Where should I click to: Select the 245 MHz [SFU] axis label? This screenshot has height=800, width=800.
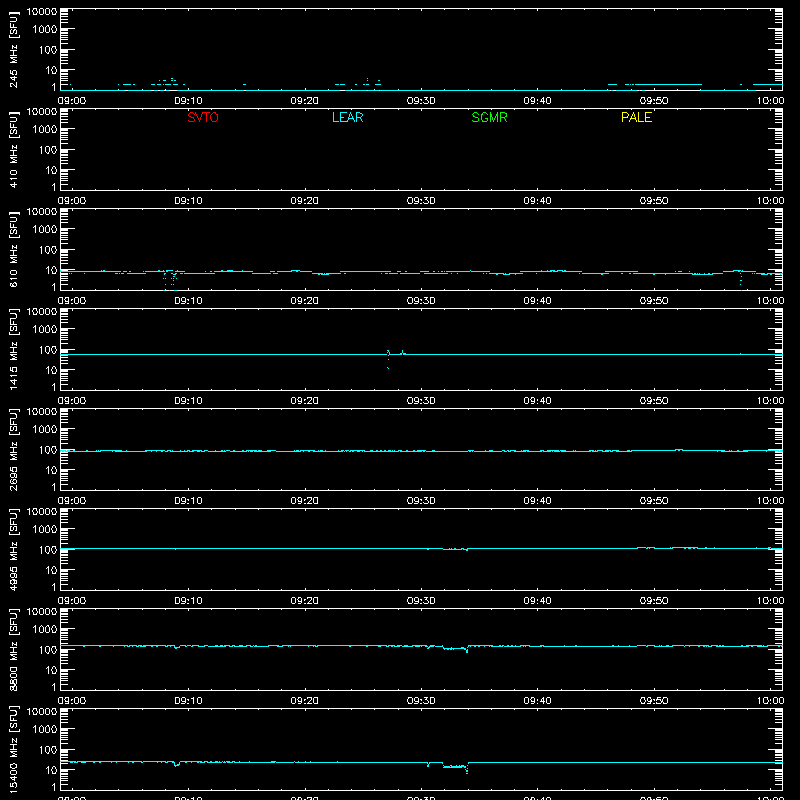13,49
